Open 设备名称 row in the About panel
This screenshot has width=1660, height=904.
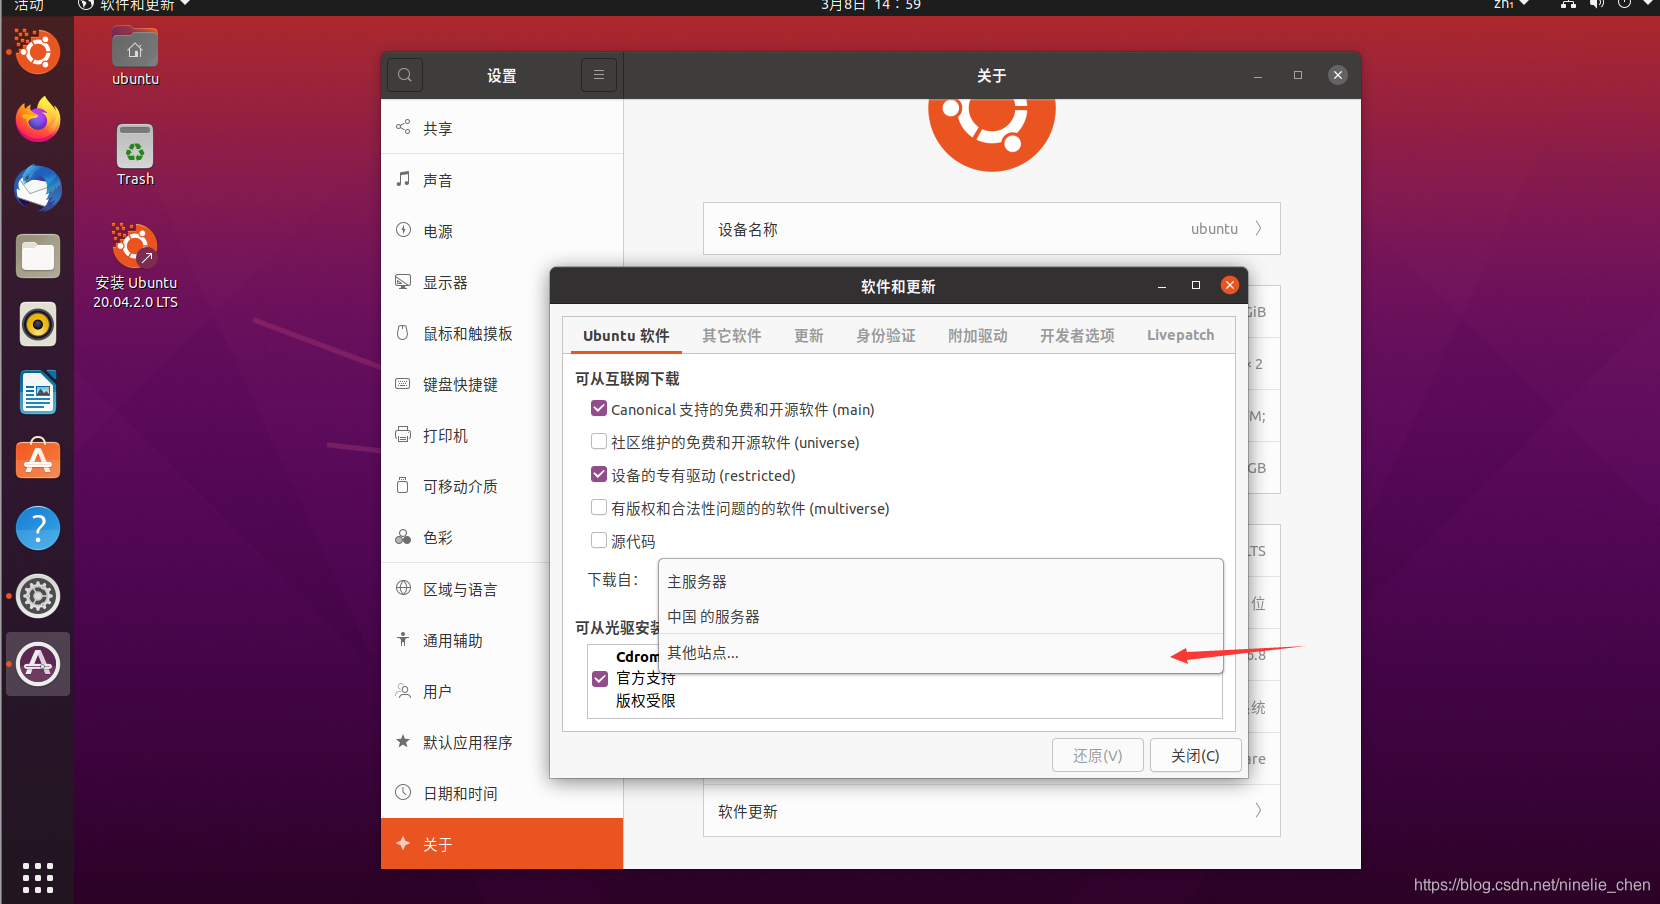(991, 229)
